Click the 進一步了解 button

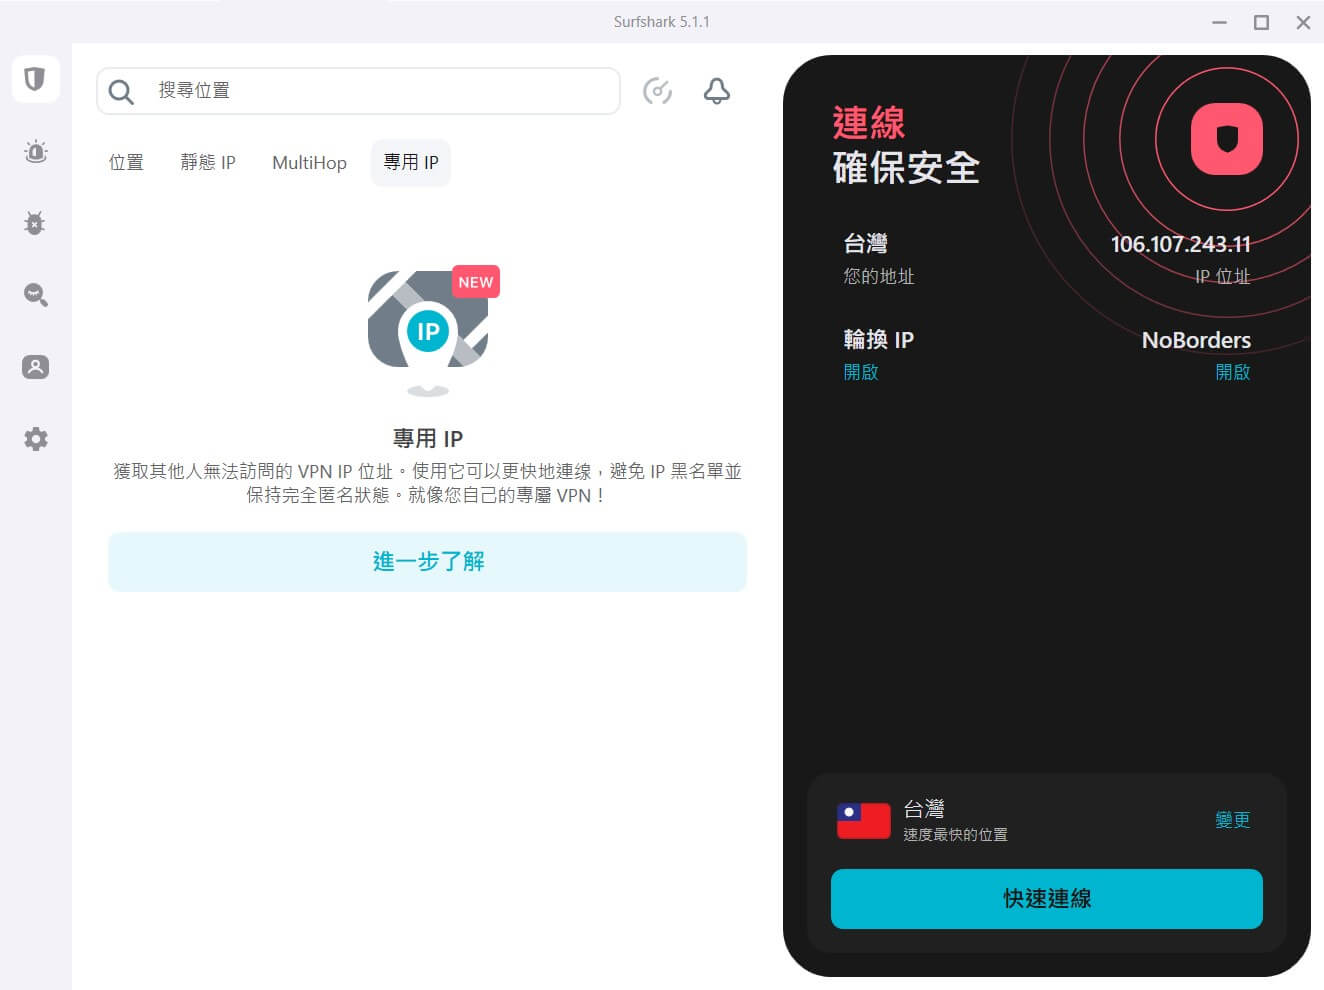click(428, 562)
